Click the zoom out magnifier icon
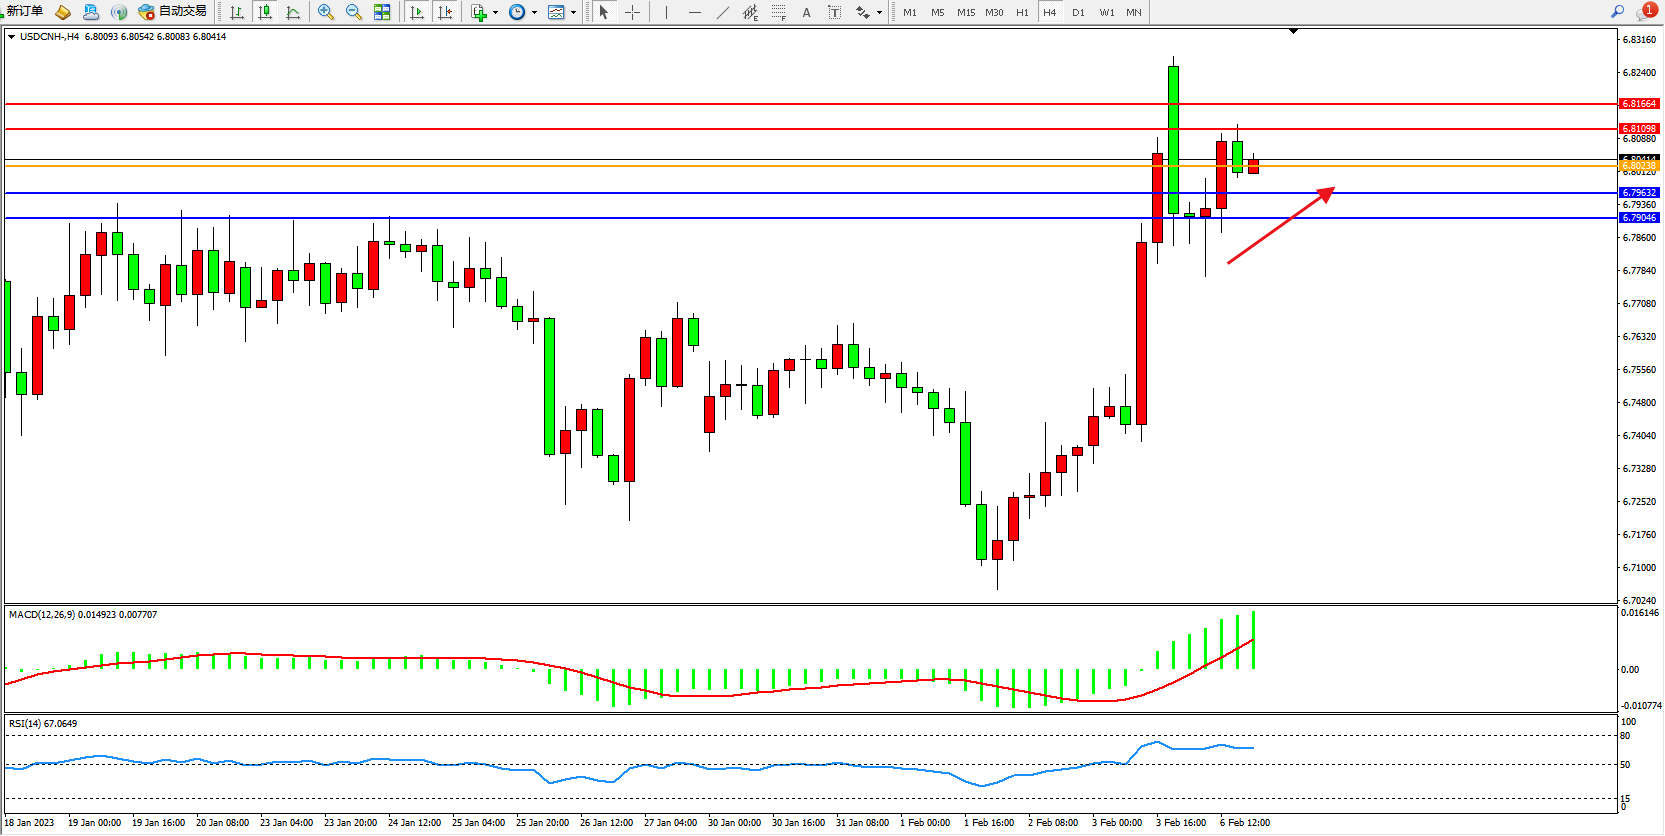The height and width of the screenshot is (836, 1665). [353, 12]
